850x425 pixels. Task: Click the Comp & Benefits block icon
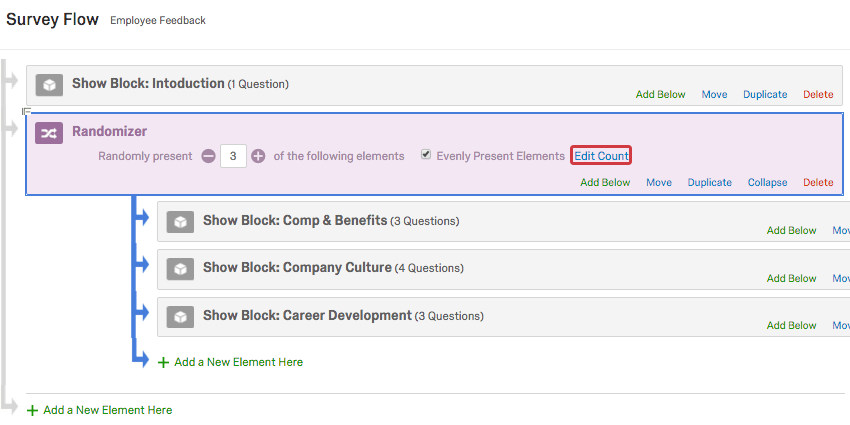180,221
